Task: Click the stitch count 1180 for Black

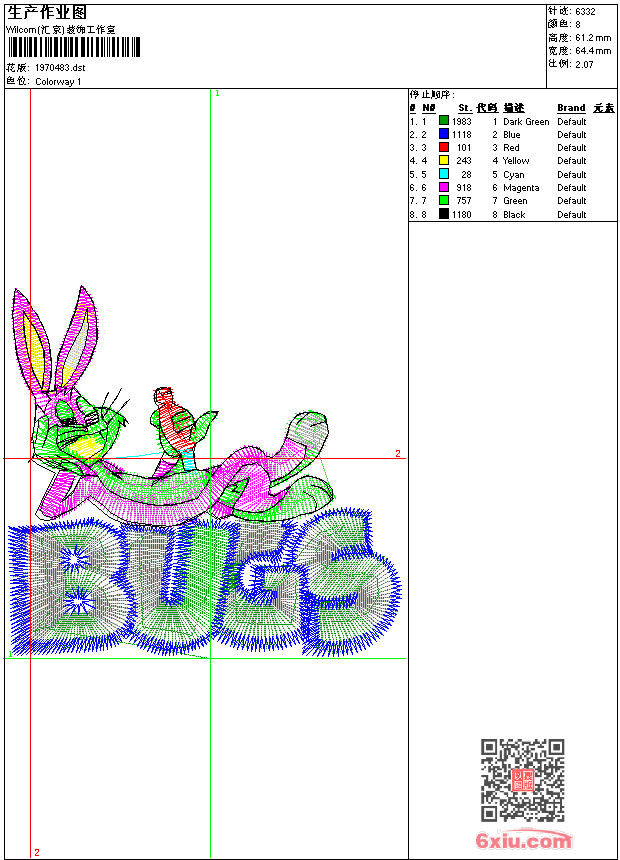Action: point(461,214)
